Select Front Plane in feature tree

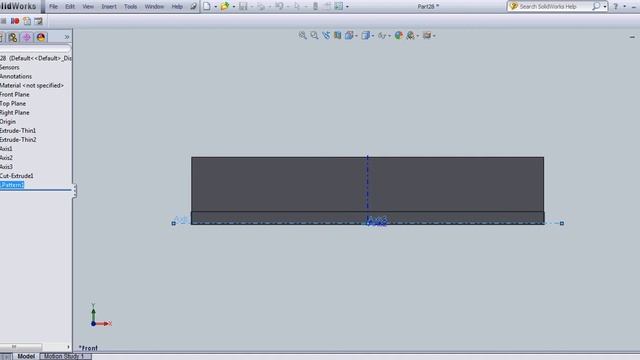pos(15,94)
